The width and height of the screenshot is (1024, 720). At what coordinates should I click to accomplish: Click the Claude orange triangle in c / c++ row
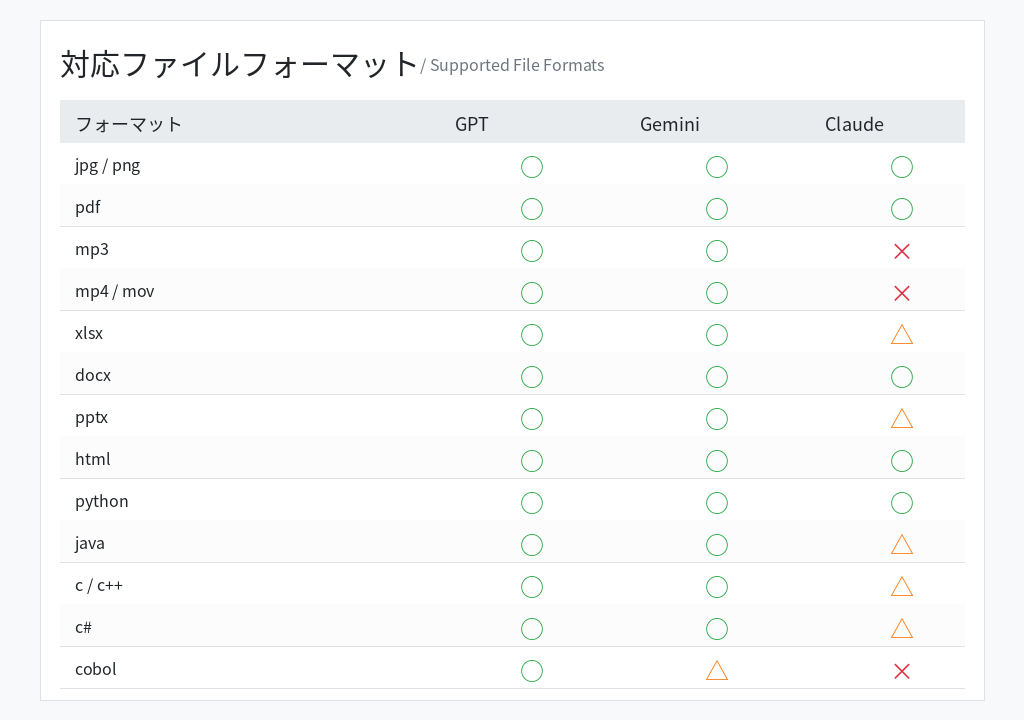(901, 586)
